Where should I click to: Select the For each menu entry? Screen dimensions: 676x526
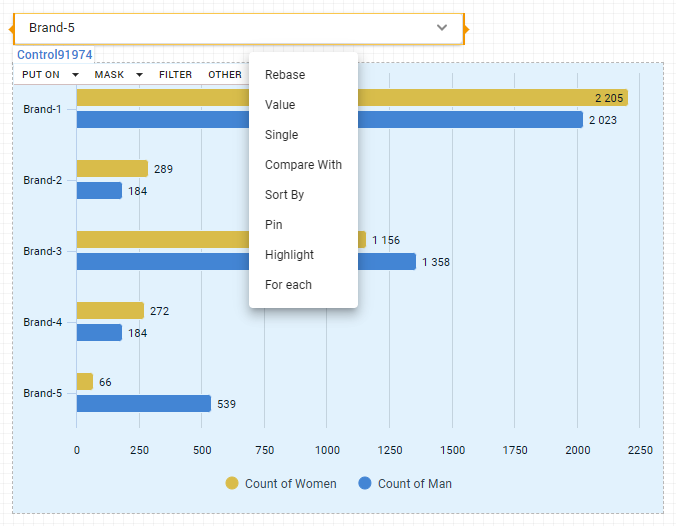(288, 285)
